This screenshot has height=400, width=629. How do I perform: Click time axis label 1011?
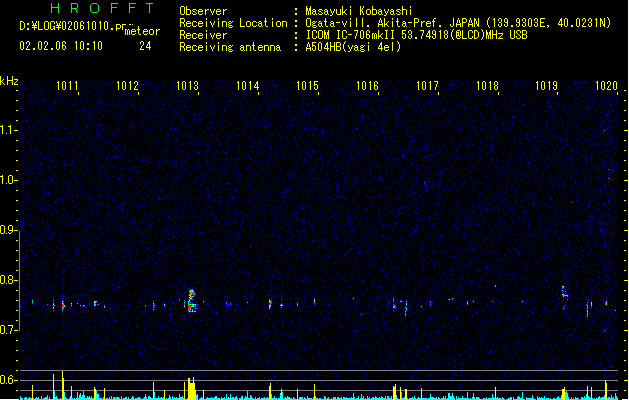point(67,86)
